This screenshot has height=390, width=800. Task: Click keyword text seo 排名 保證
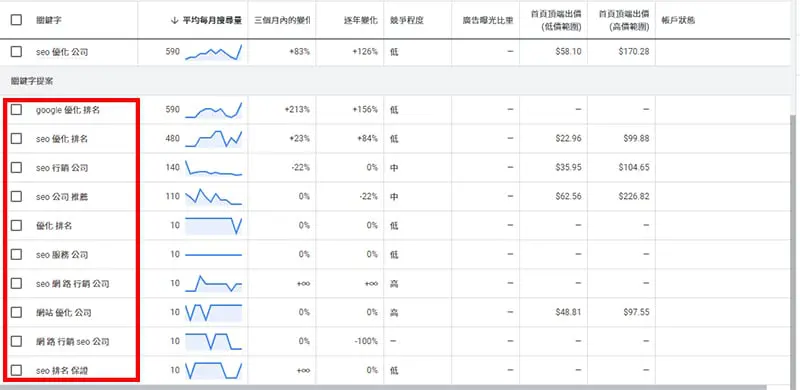[62, 371]
